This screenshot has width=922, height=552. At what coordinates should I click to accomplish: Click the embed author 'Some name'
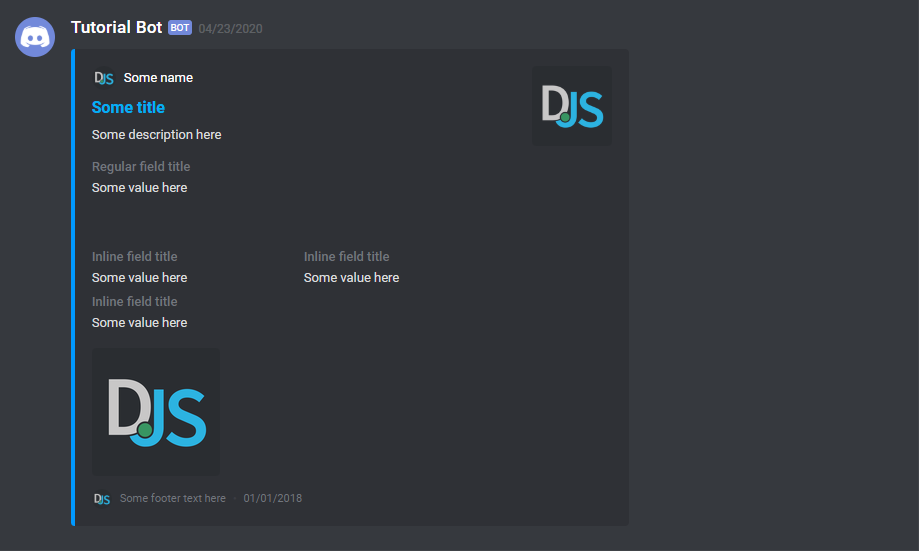[158, 78]
